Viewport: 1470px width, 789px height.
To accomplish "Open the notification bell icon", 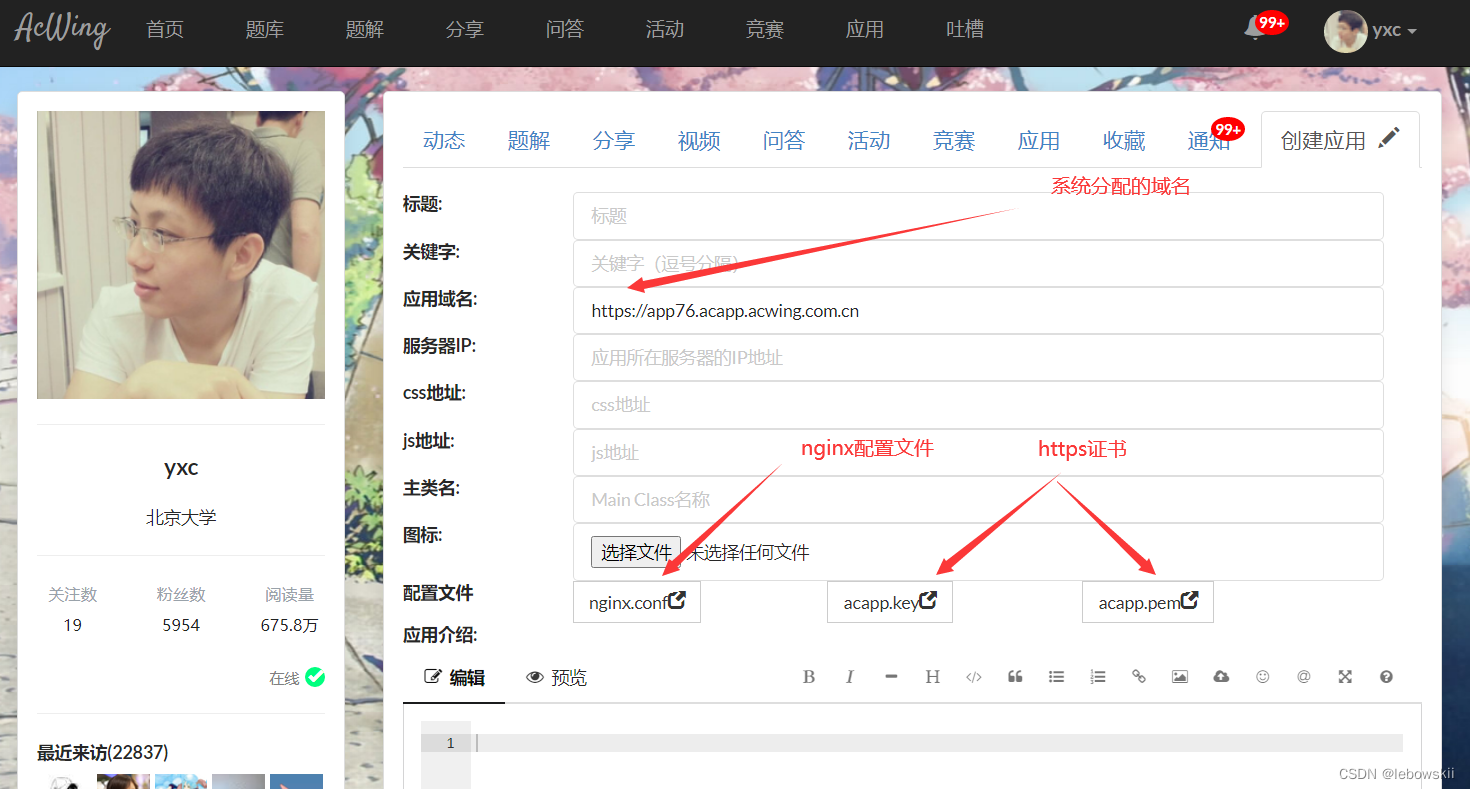I will [x=1254, y=29].
